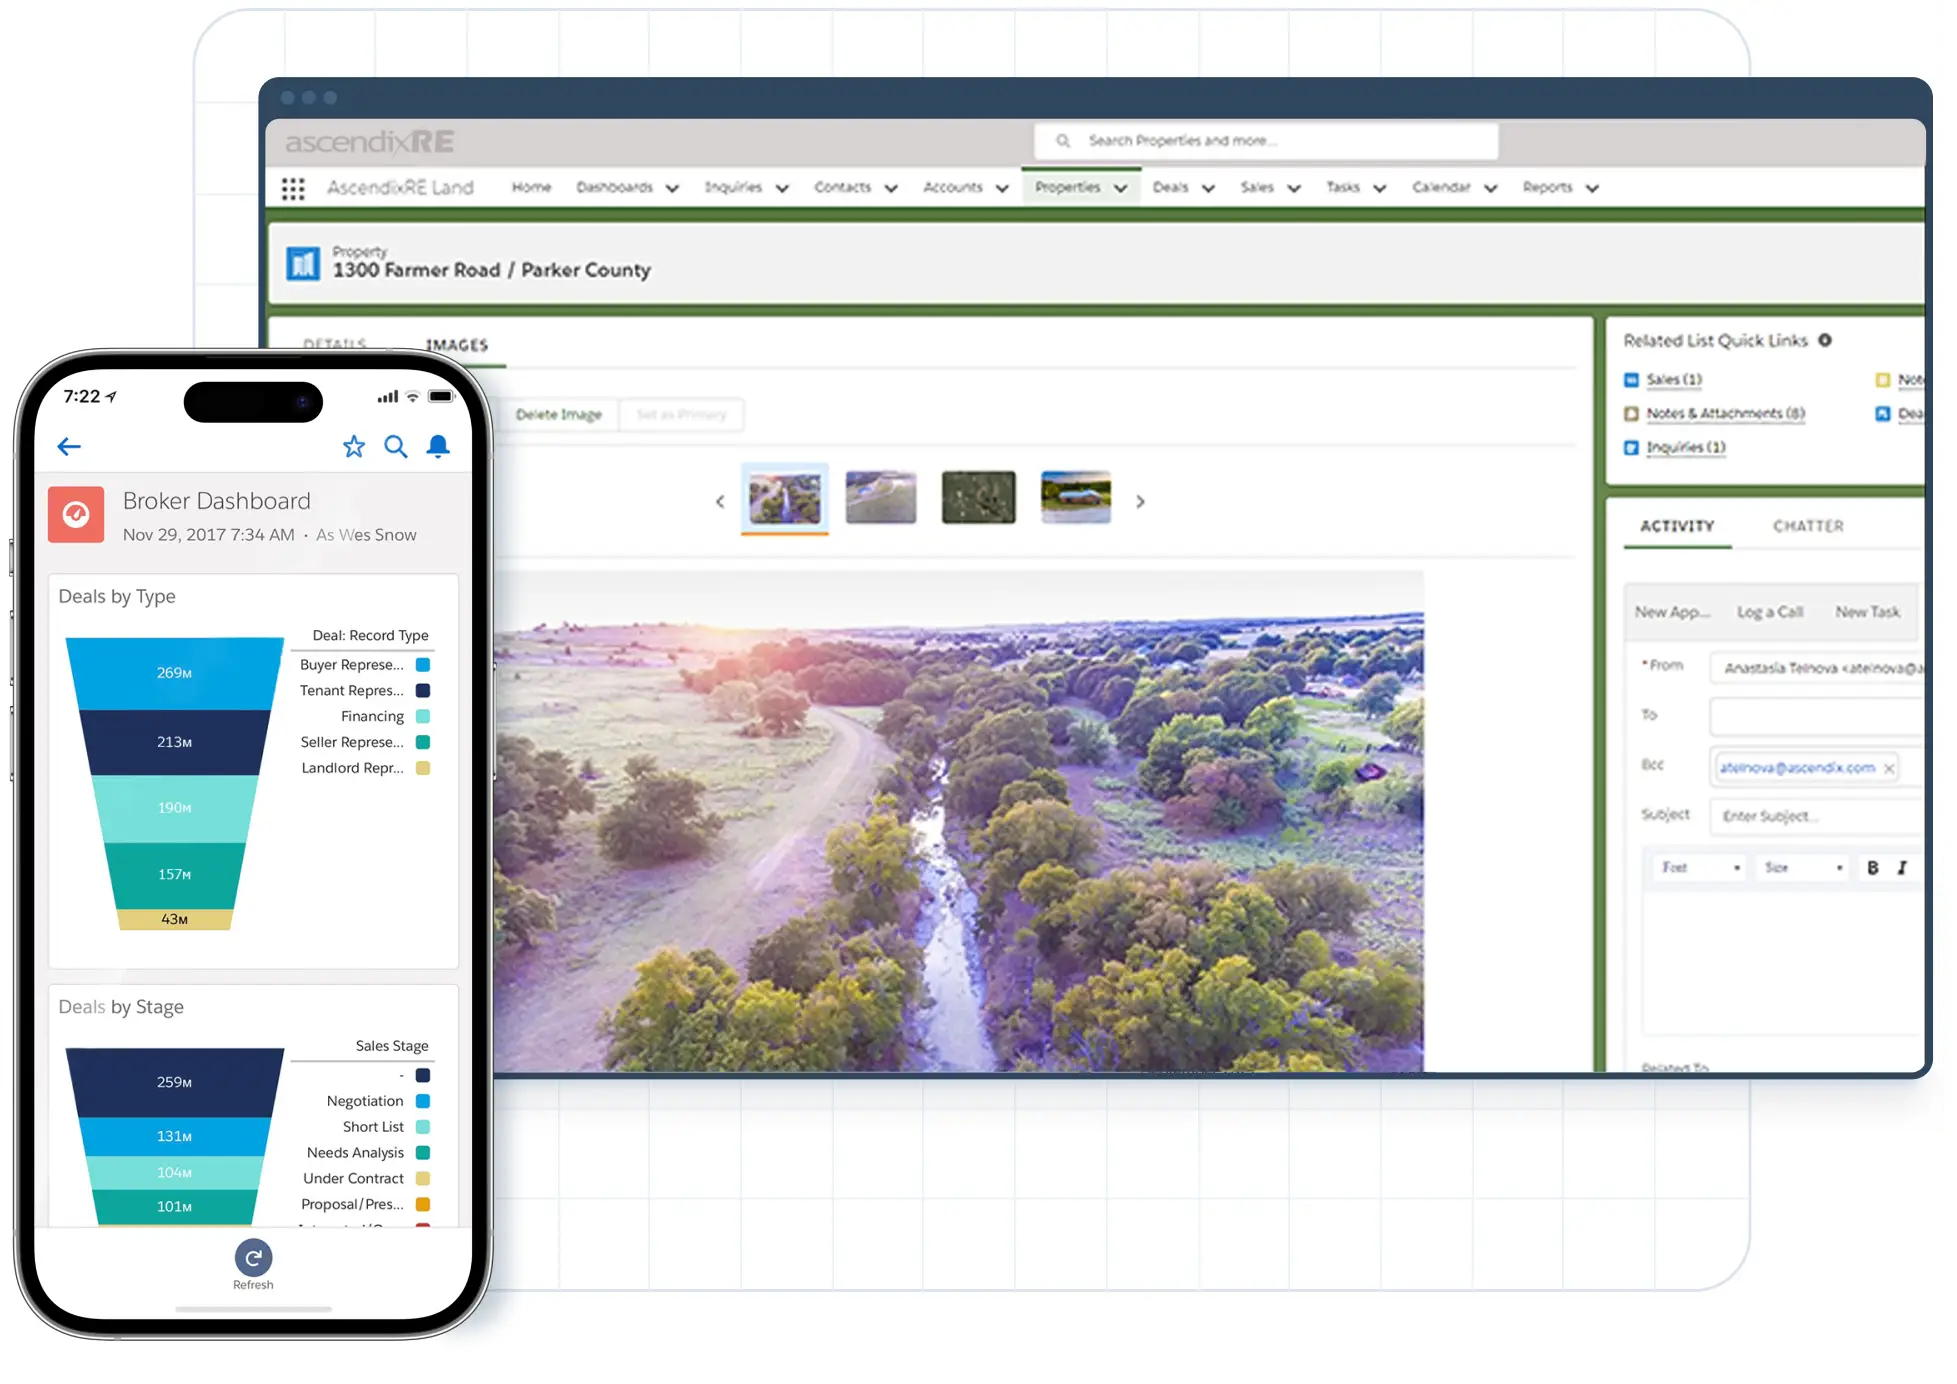Click the Tenant Repres... legend color swatch
1957x1384 pixels.
tap(423, 691)
